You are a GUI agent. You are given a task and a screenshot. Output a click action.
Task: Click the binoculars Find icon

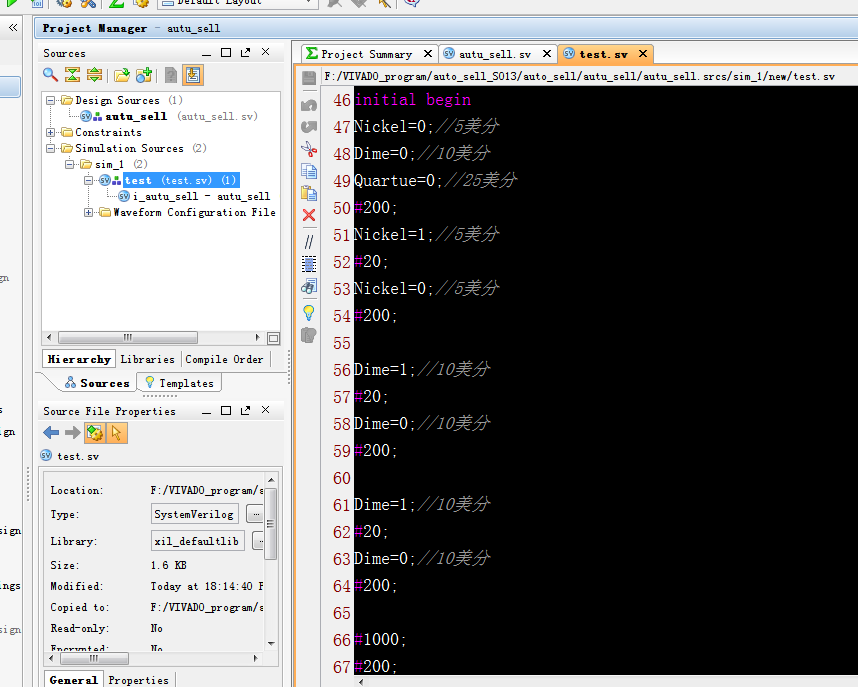[x=309, y=286]
